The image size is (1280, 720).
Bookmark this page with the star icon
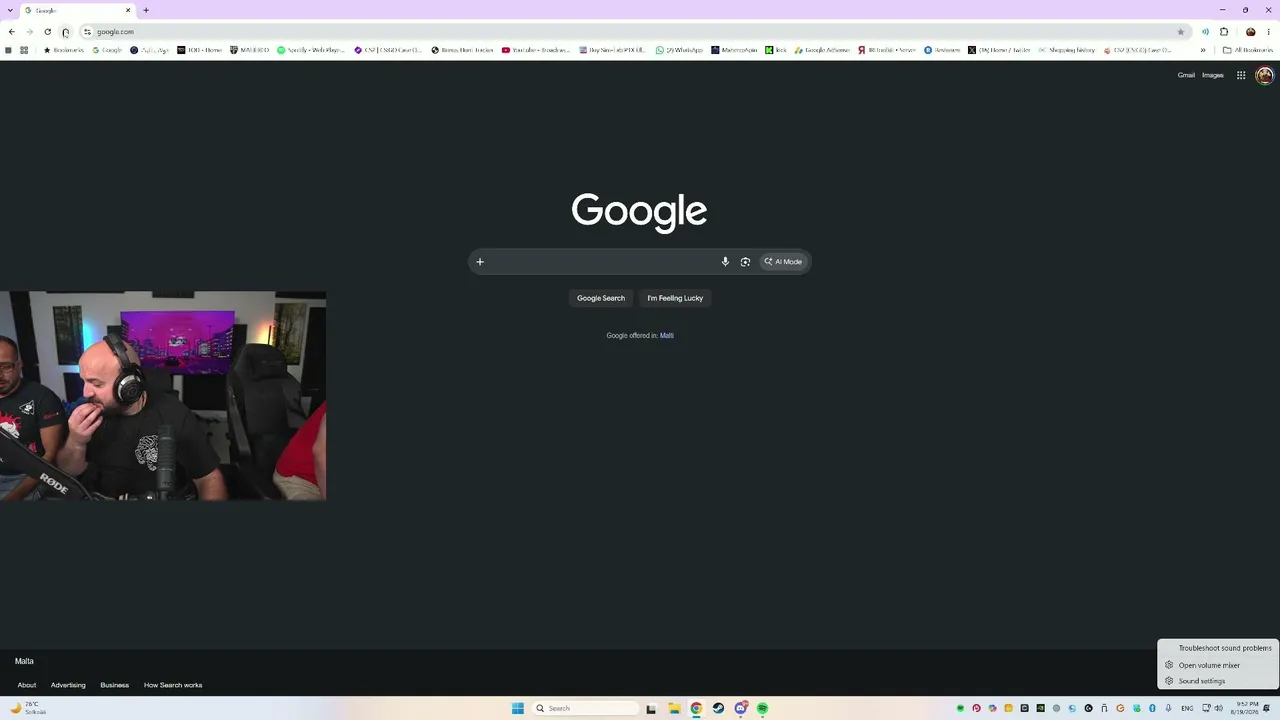point(1180,32)
